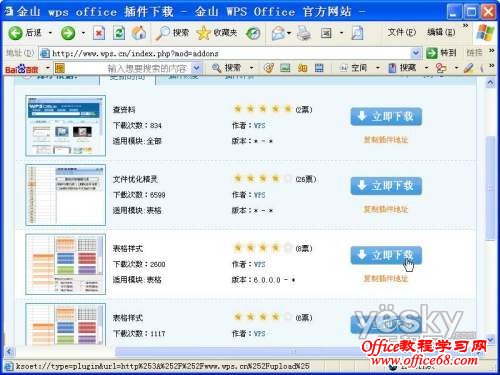Show more menu items via the chevron

coord(466,26)
